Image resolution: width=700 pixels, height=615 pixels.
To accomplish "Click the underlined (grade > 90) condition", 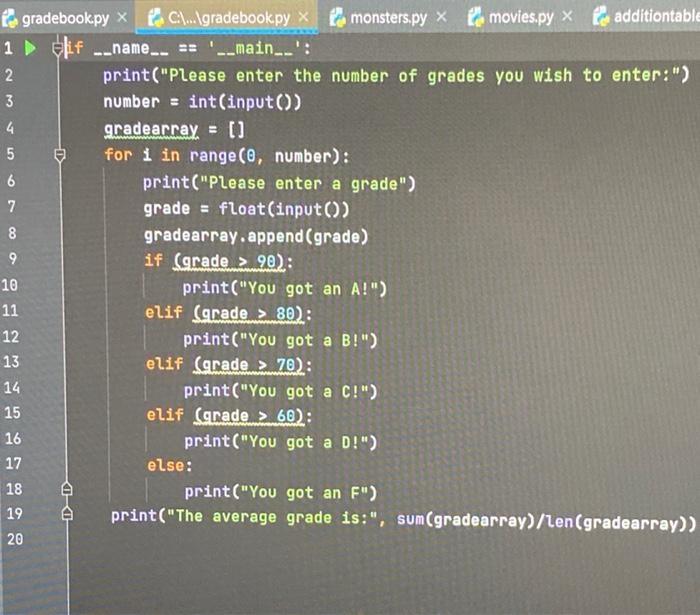I will pos(228,261).
